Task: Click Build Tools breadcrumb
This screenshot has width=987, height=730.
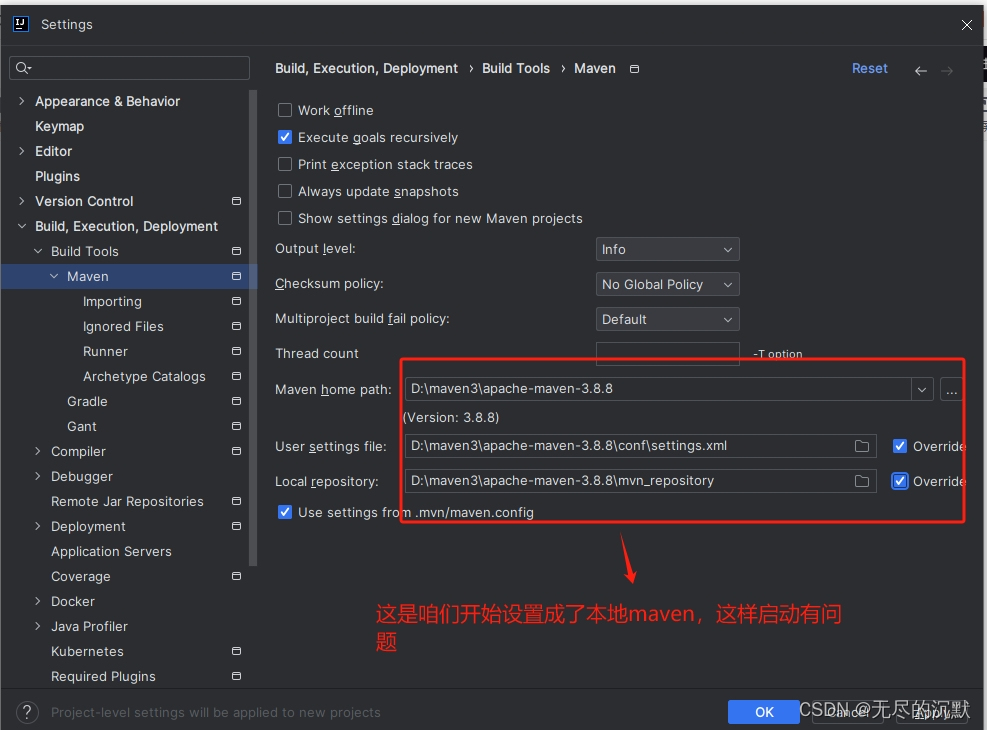Action: [x=516, y=69]
